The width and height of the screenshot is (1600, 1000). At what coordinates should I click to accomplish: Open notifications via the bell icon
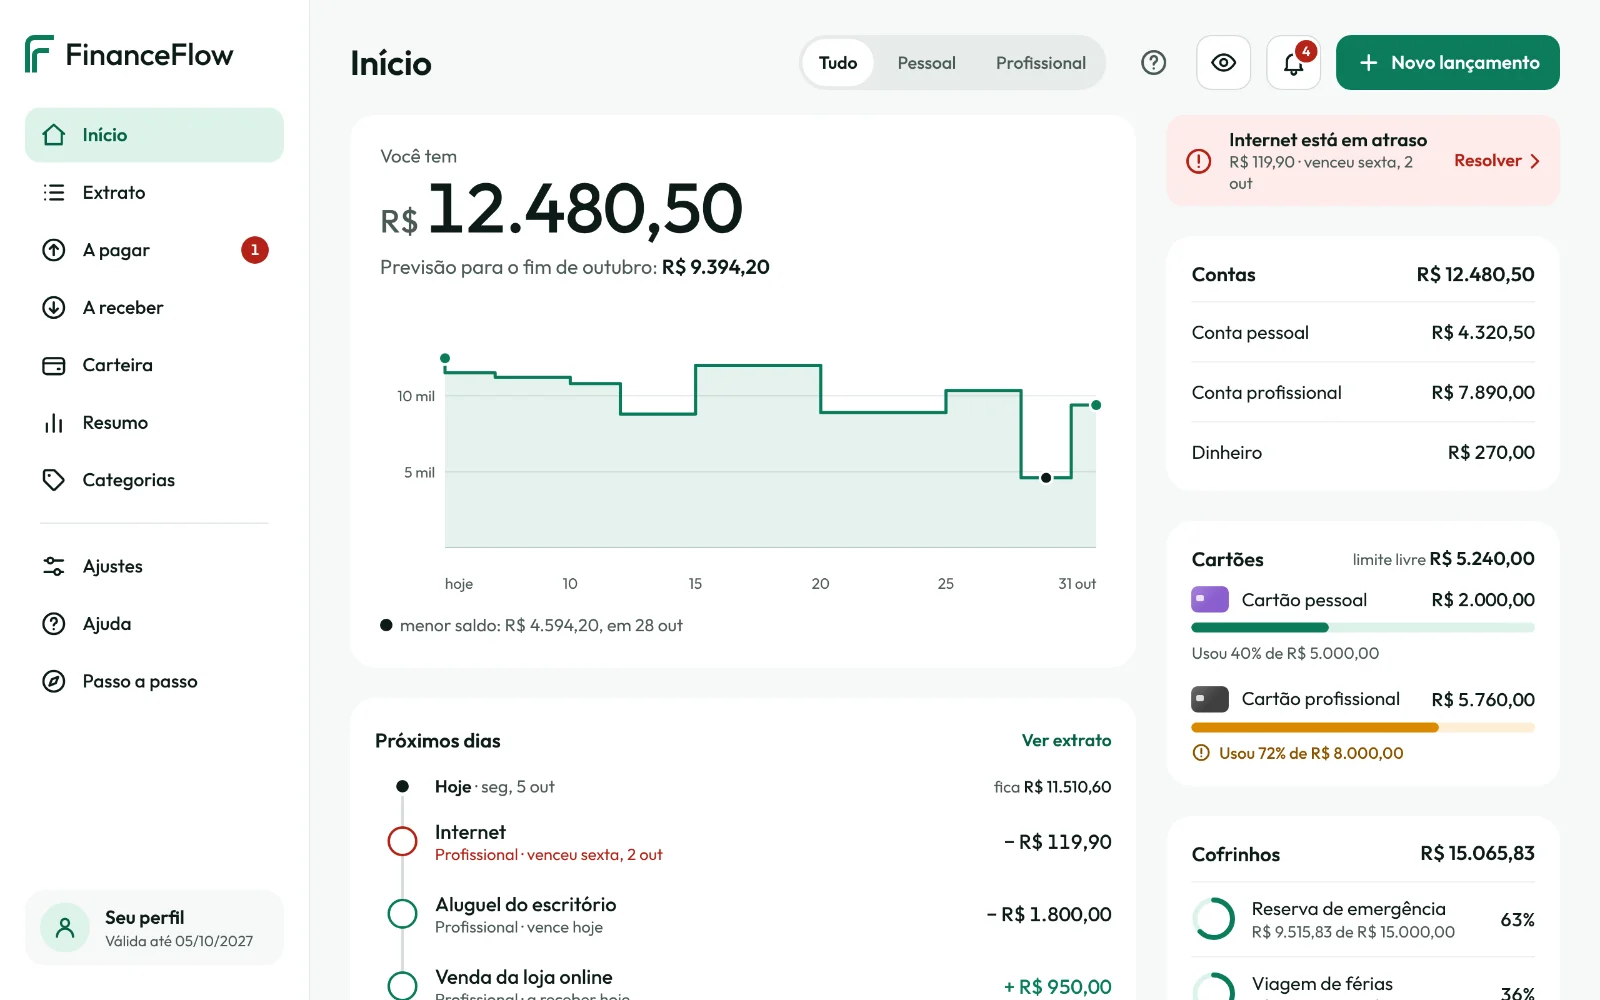tap(1293, 63)
